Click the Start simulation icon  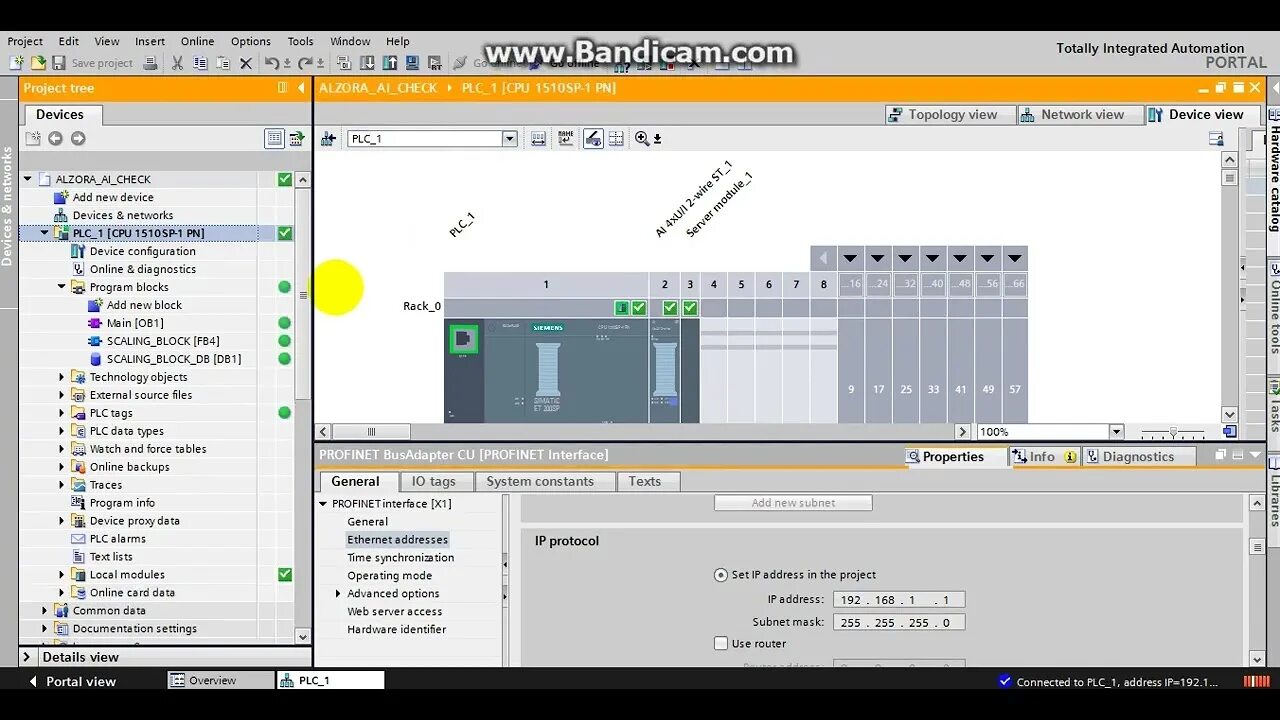(x=413, y=63)
